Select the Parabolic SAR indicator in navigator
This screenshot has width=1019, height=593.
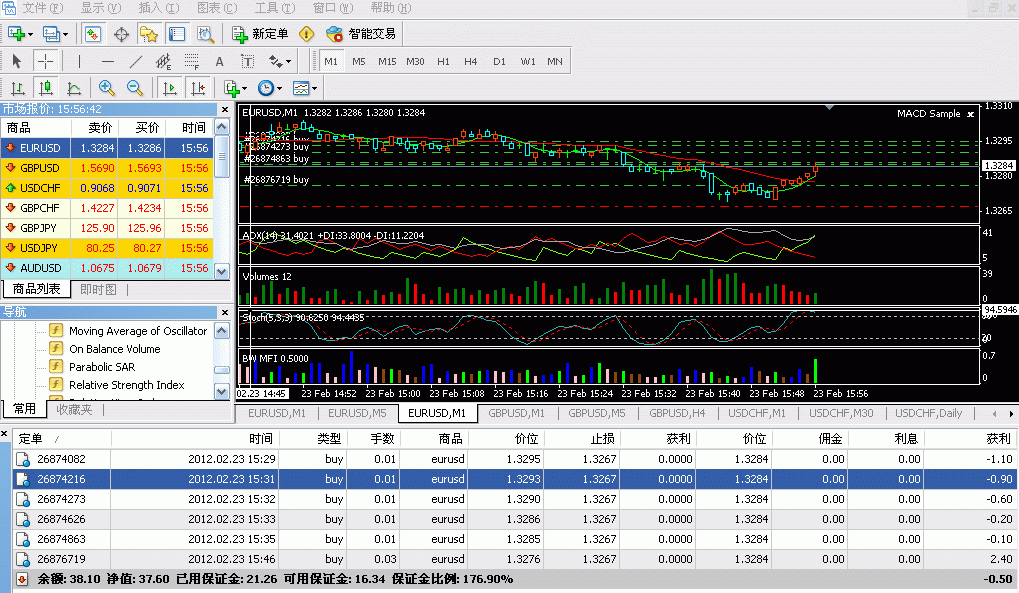(x=101, y=367)
